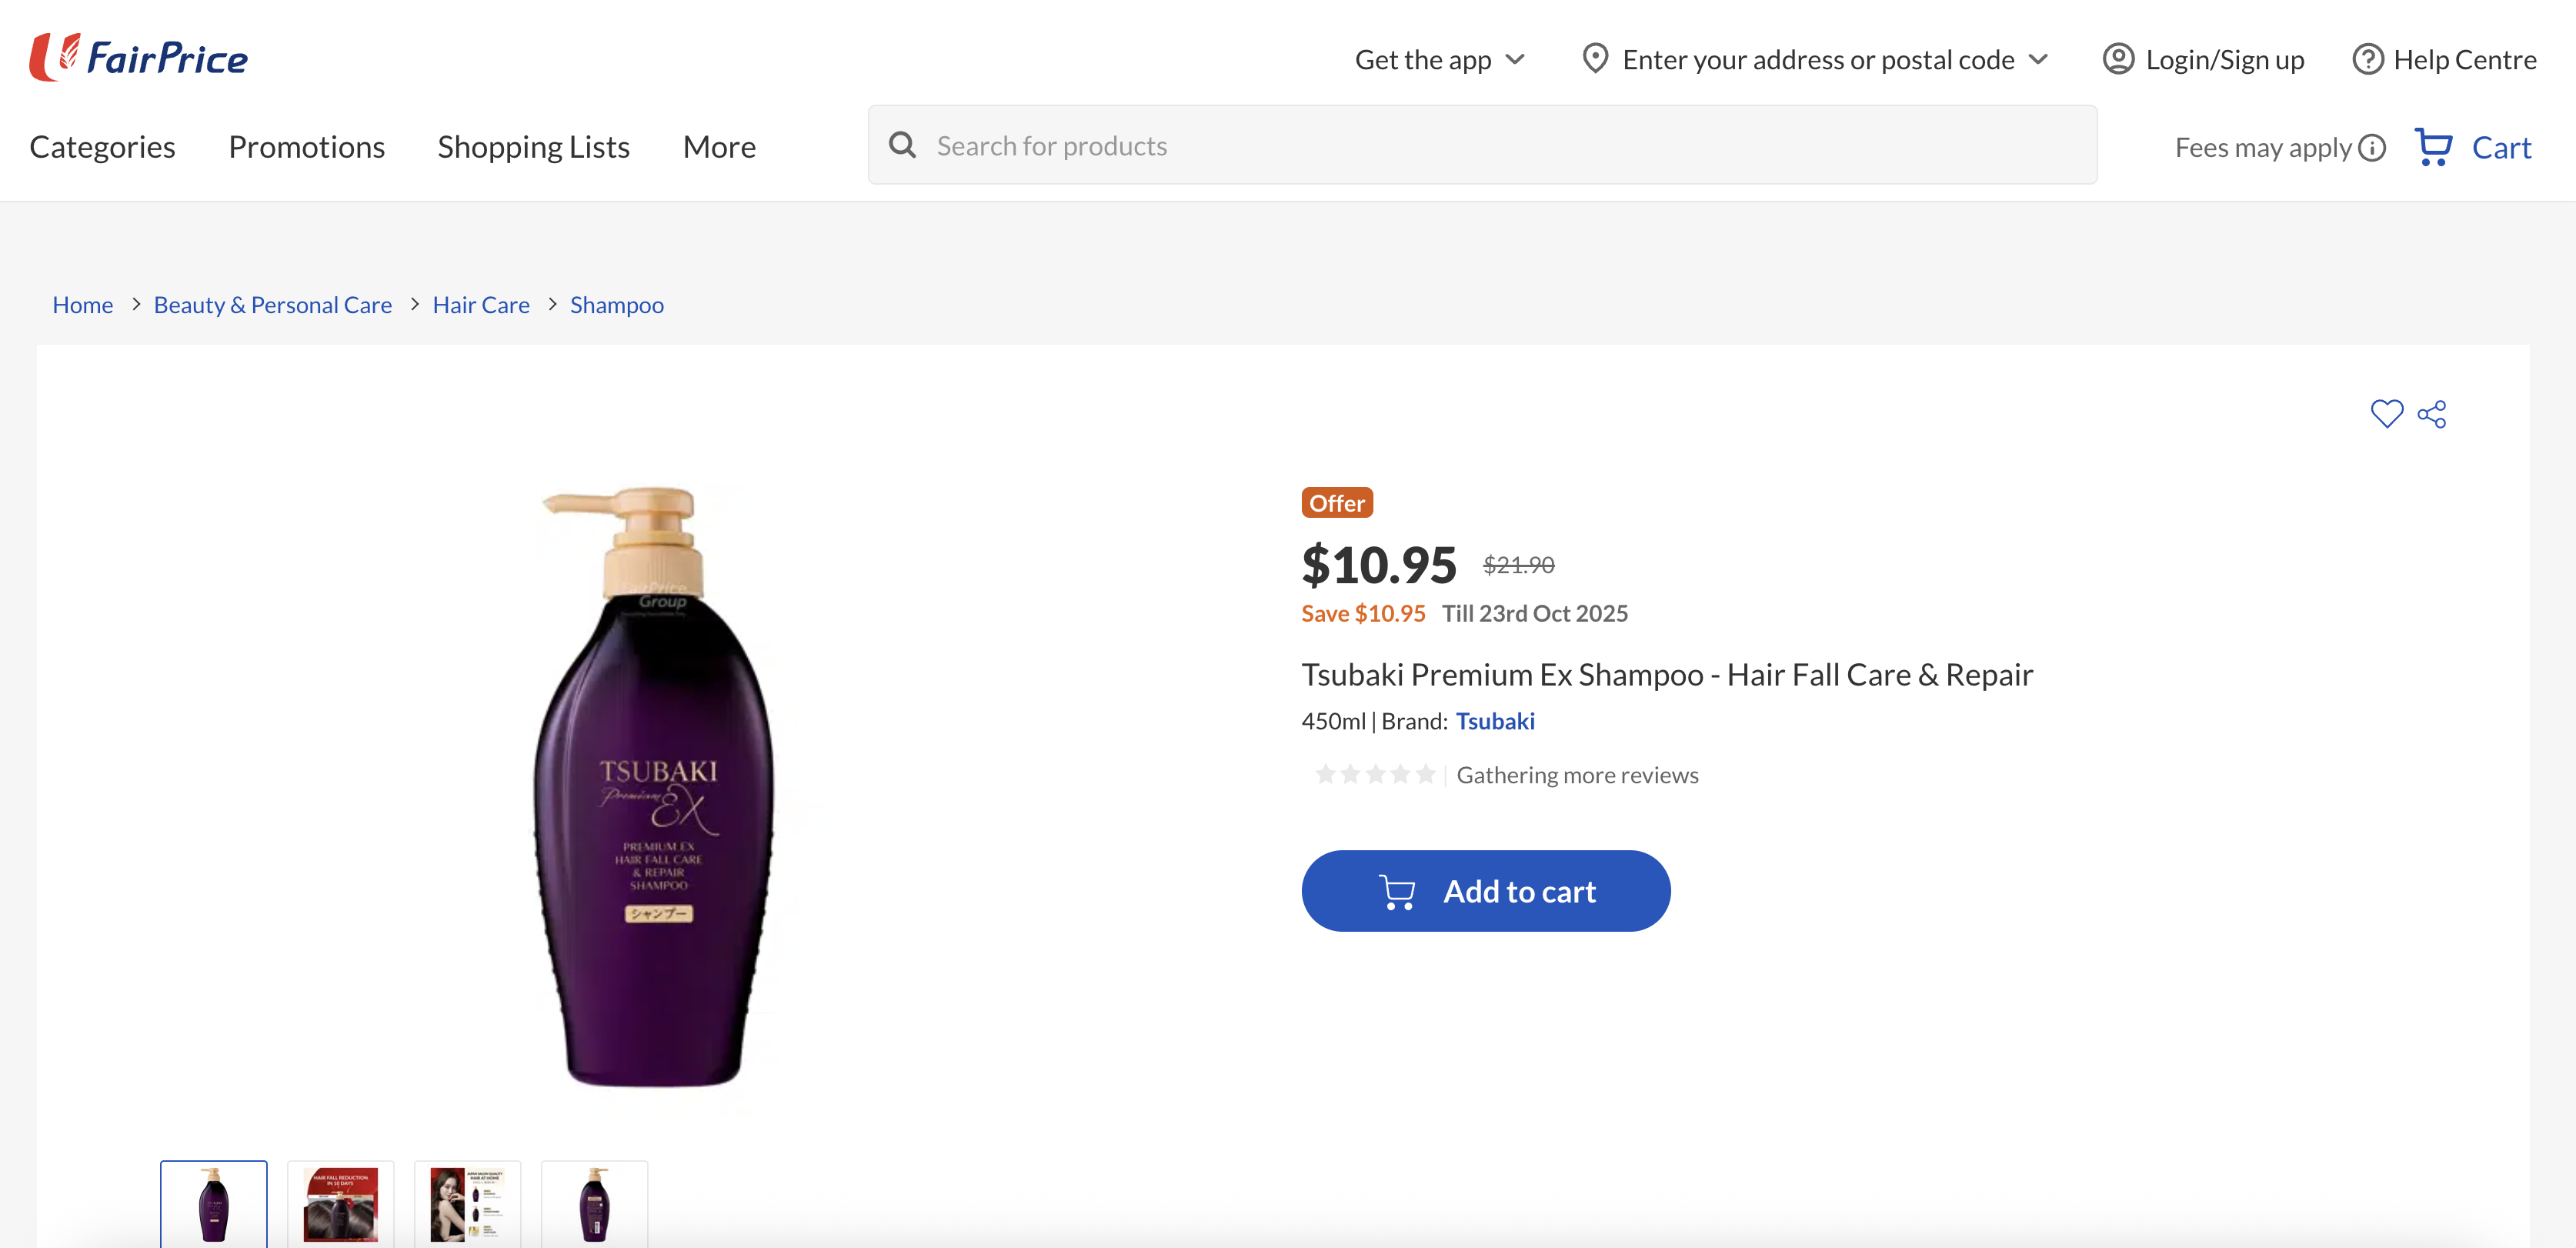This screenshot has height=1248, width=2576.
Task: Rate the product on the star rating
Action: pos(1375,773)
